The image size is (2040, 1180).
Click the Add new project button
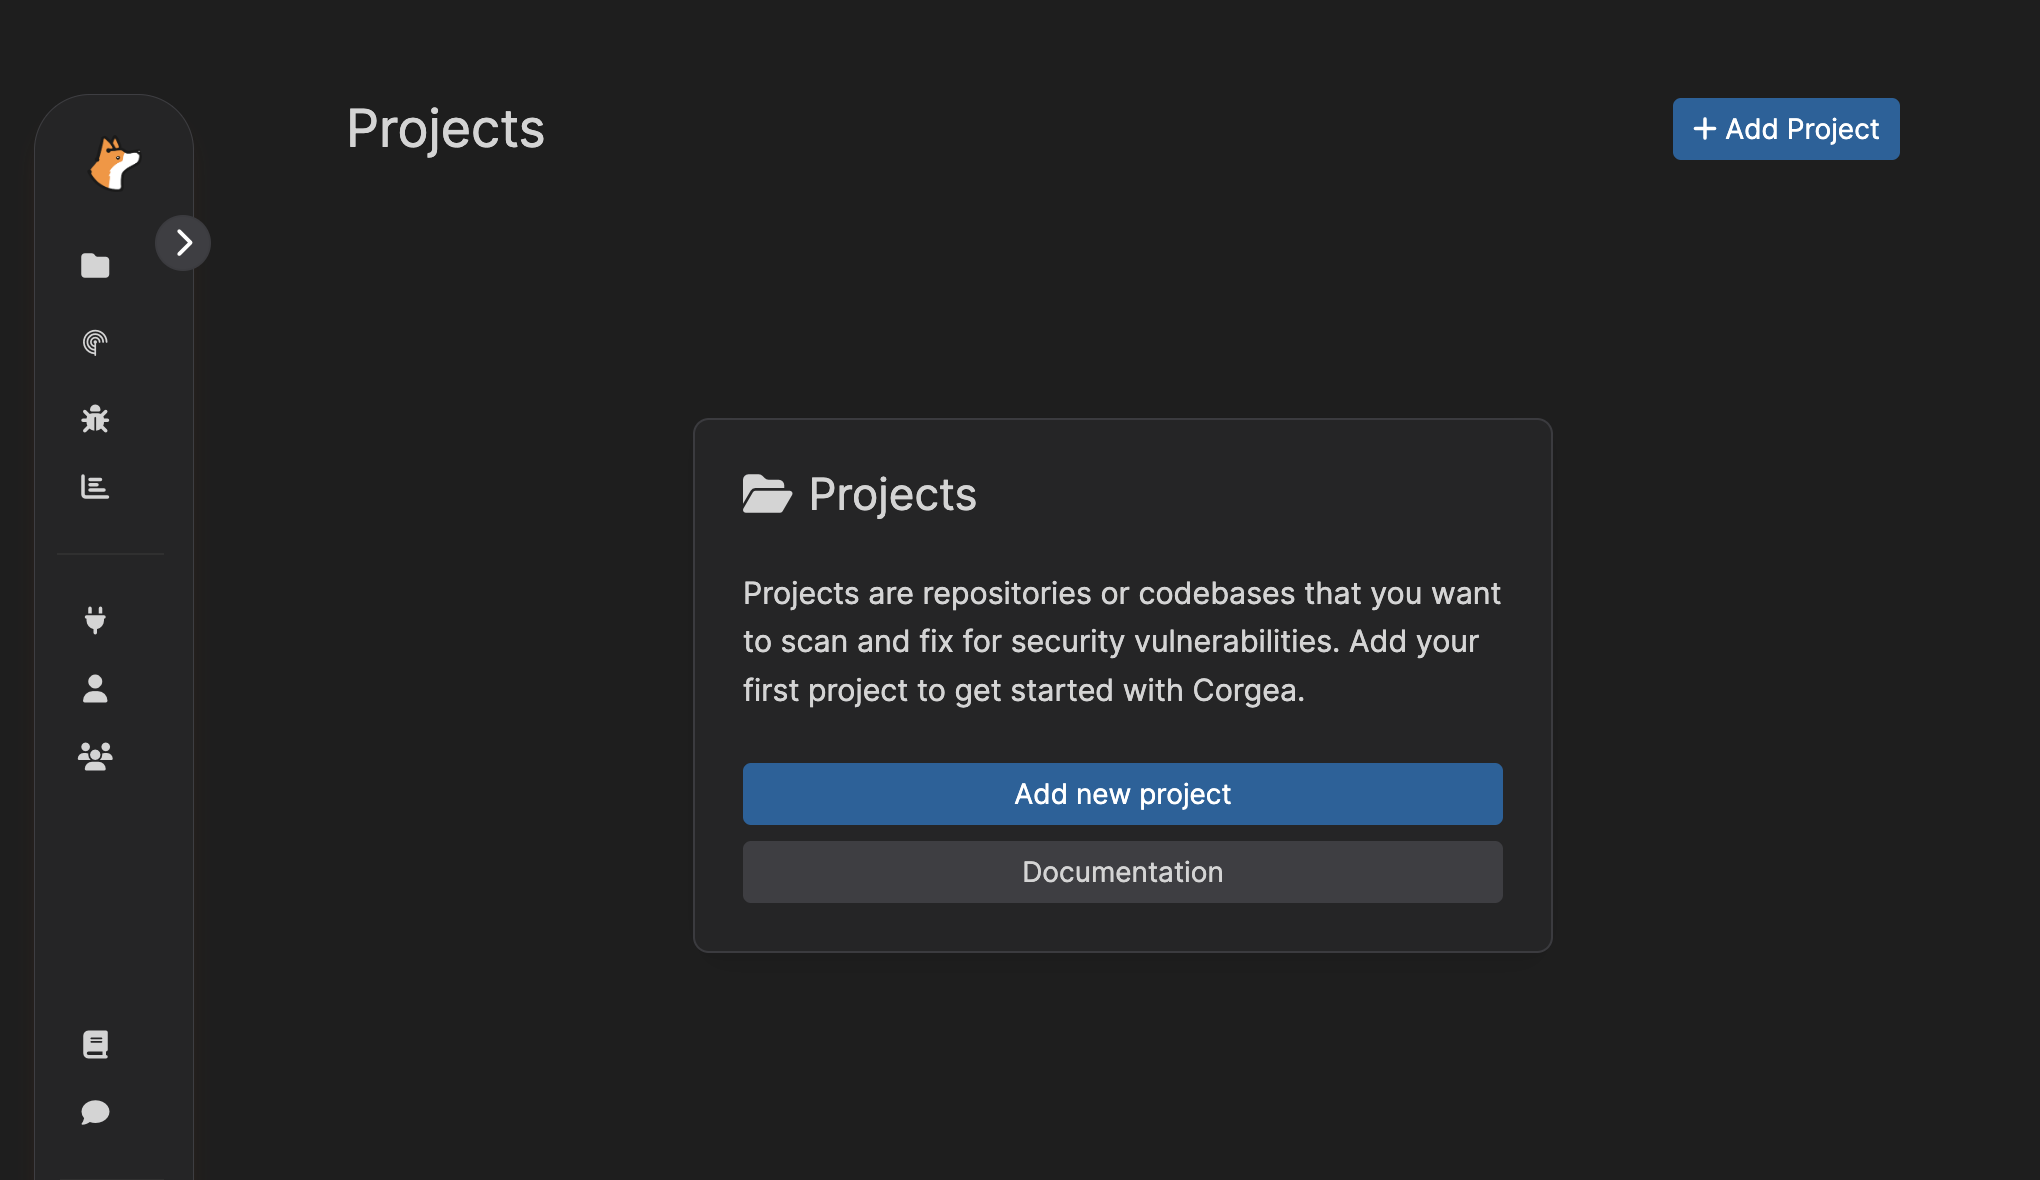pyautogui.click(x=1122, y=794)
